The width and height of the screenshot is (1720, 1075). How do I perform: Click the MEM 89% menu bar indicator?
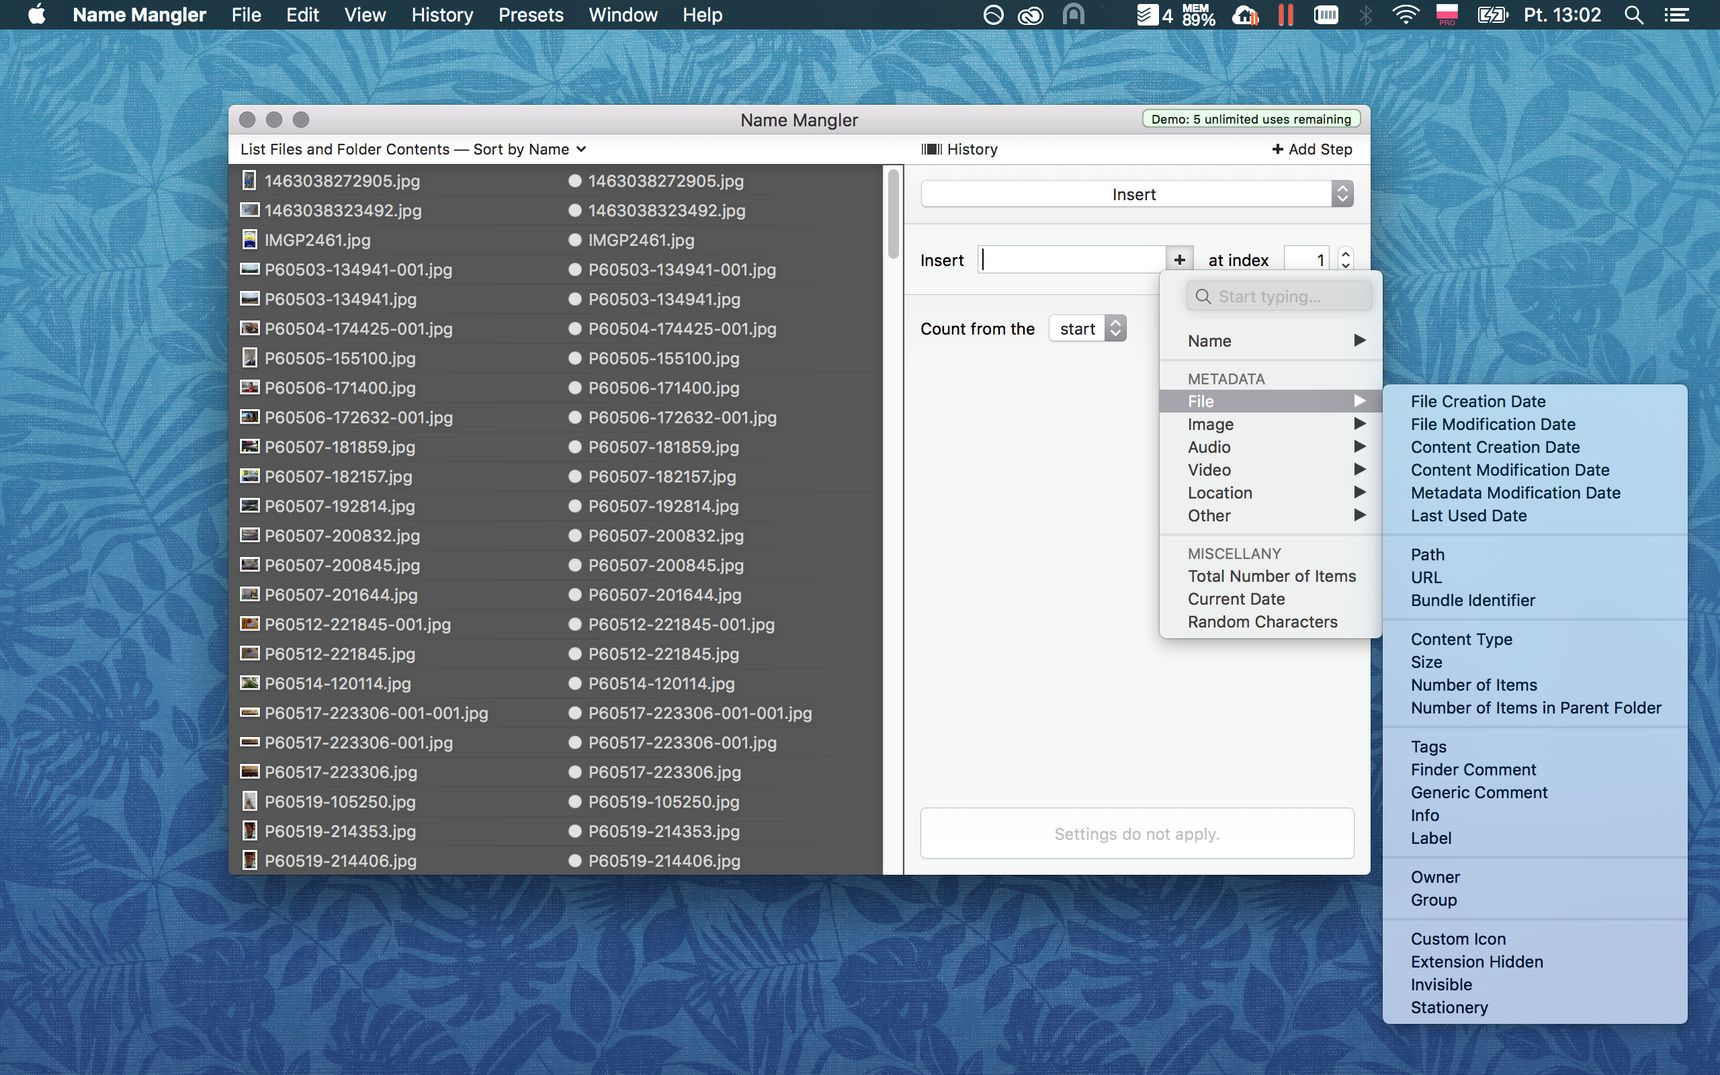pyautogui.click(x=1197, y=14)
